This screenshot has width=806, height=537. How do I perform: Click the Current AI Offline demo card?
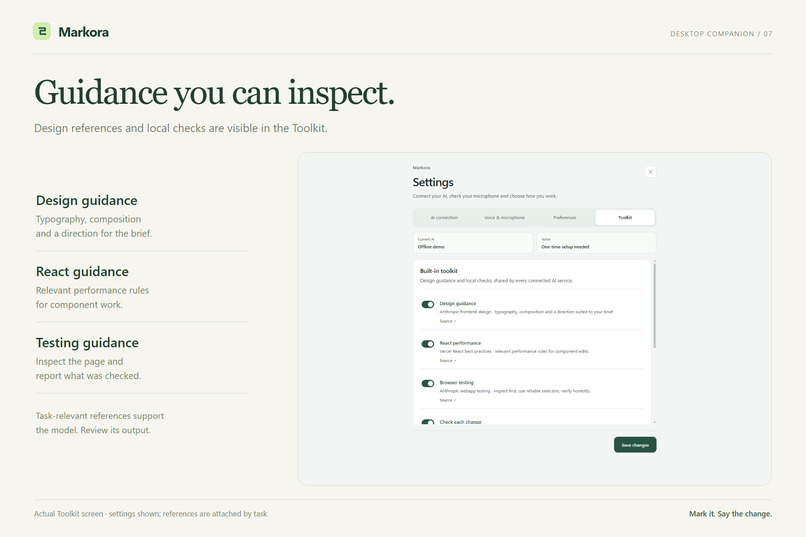coord(473,243)
